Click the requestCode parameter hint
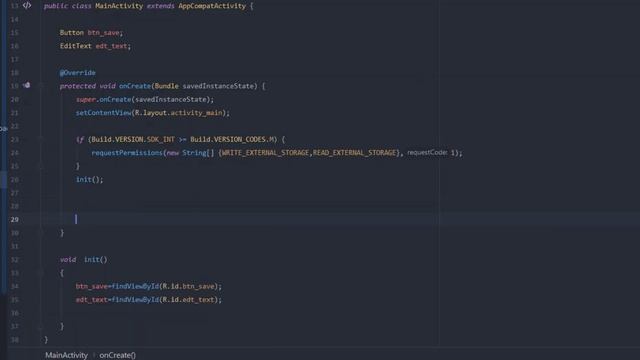The height and width of the screenshot is (360, 640). pyautogui.click(x=427, y=152)
